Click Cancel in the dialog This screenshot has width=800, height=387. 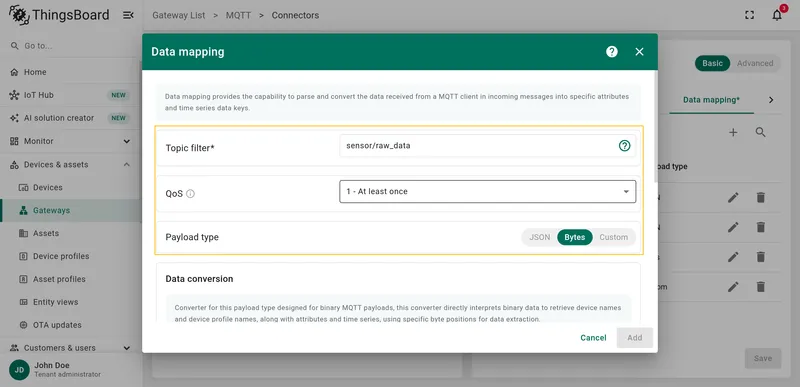(593, 338)
